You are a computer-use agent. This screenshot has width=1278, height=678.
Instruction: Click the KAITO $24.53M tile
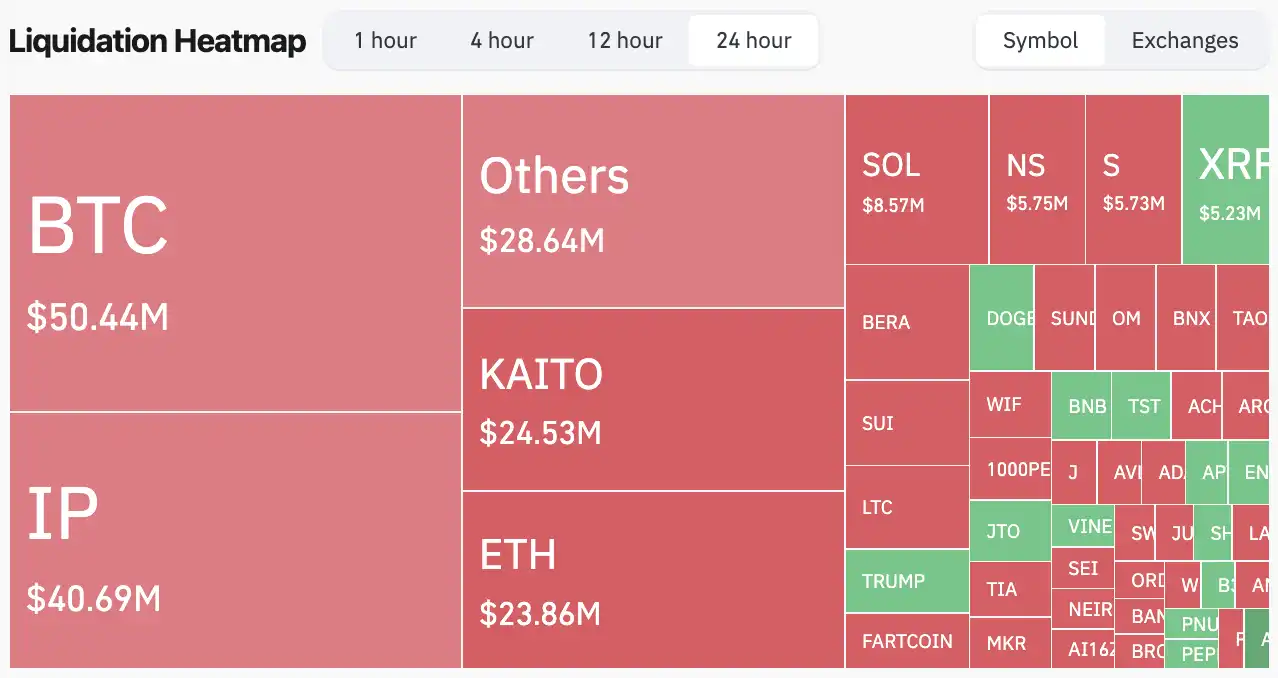[653, 399]
